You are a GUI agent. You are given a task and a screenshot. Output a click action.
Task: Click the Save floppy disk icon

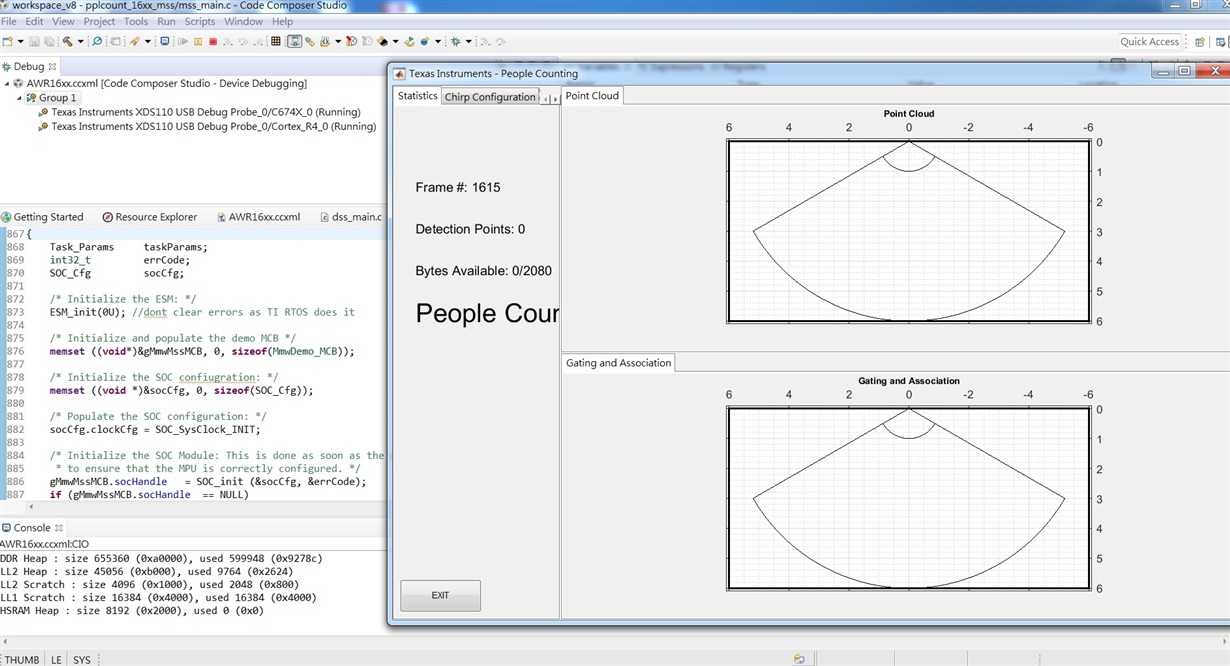[34, 41]
